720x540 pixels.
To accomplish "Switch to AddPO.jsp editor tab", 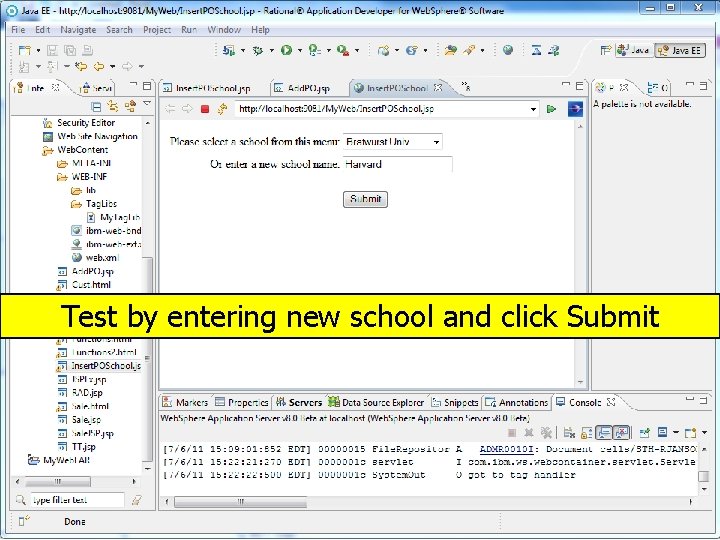I will click(x=309, y=88).
